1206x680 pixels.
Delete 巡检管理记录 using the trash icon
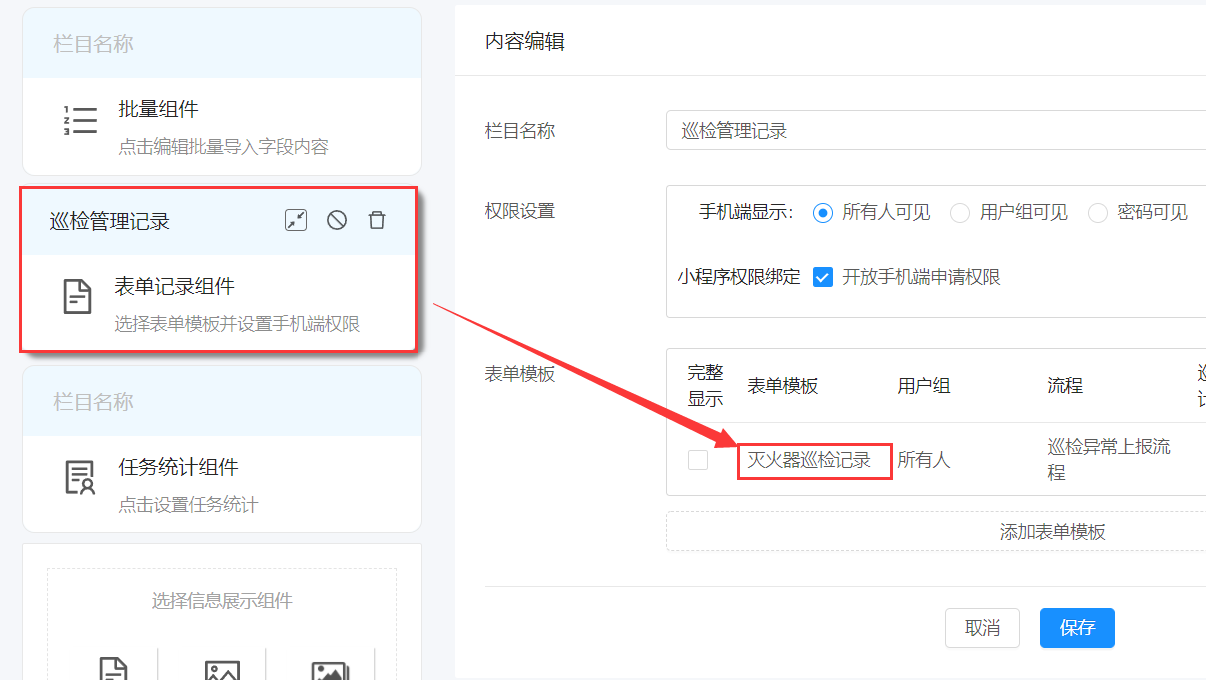coord(377,220)
